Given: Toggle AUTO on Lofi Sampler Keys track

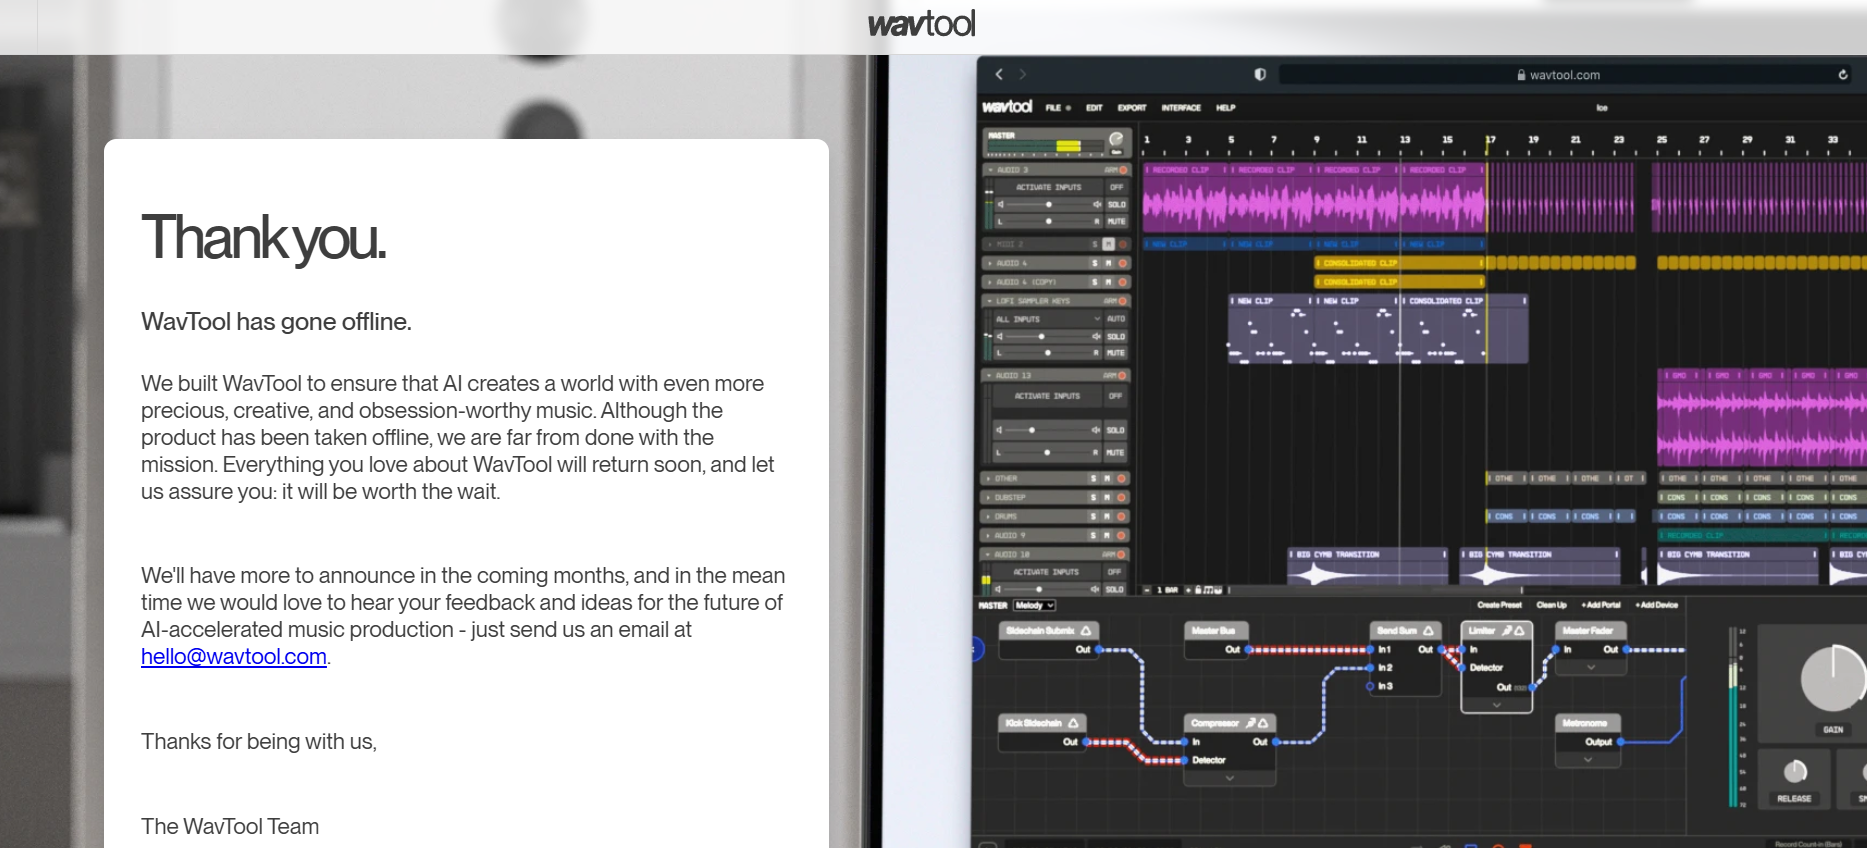Looking at the screenshot, I should [x=1116, y=319].
